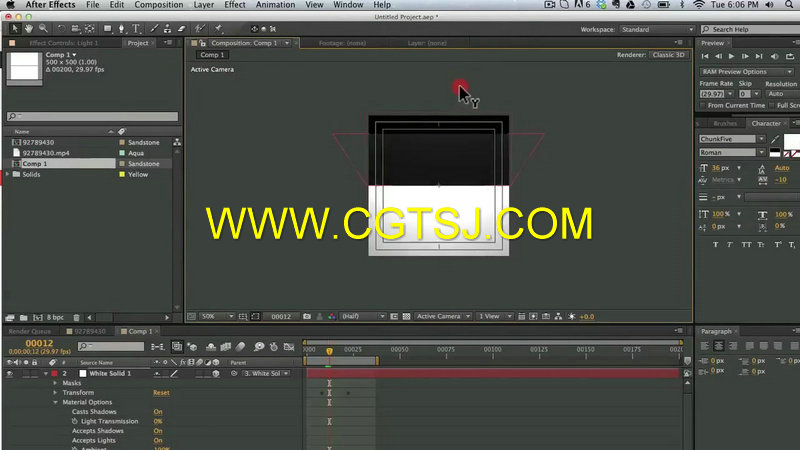The image size is (800, 450).
Task: Open the Graph Editor icon
Action: [289, 347]
